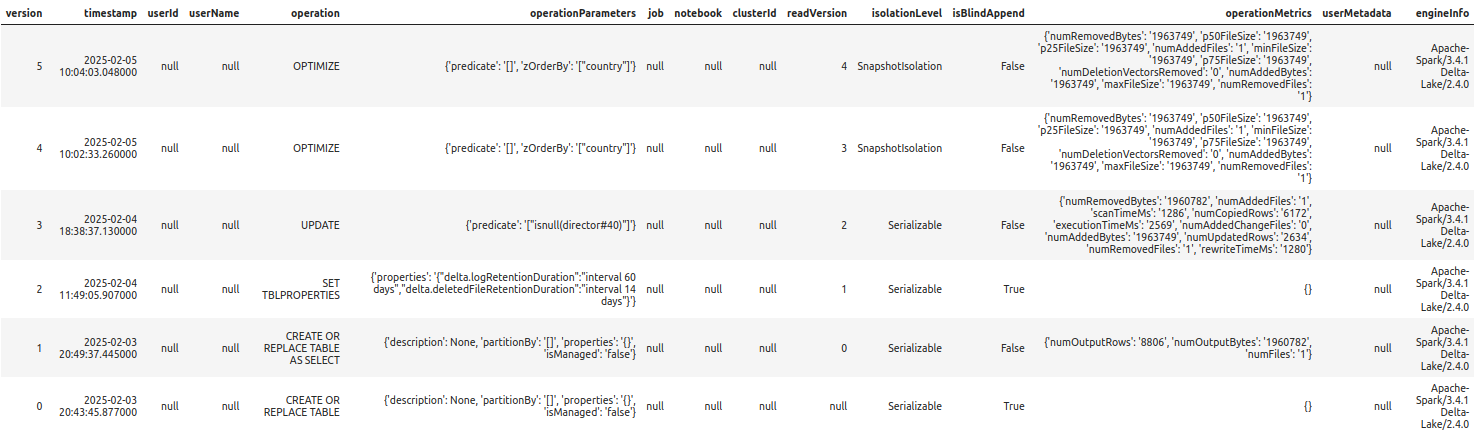Viewport: 1482px width, 440px height.
Task: Click the readVersion column header
Action: pyautogui.click(x=818, y=14)
